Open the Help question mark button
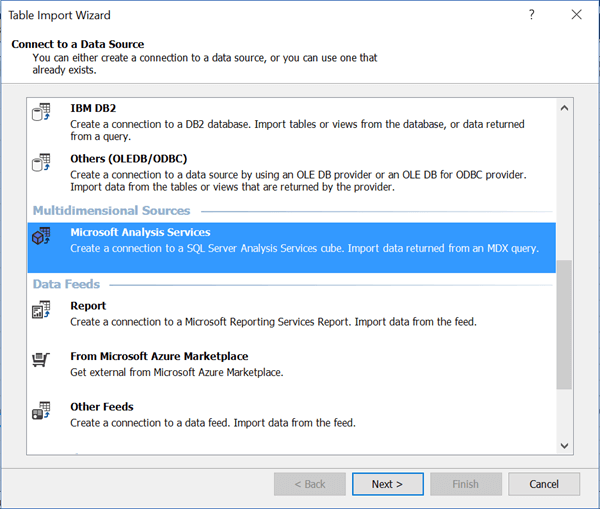The width and height of the screenshot is (600, 509). click(x=531, y=15)
